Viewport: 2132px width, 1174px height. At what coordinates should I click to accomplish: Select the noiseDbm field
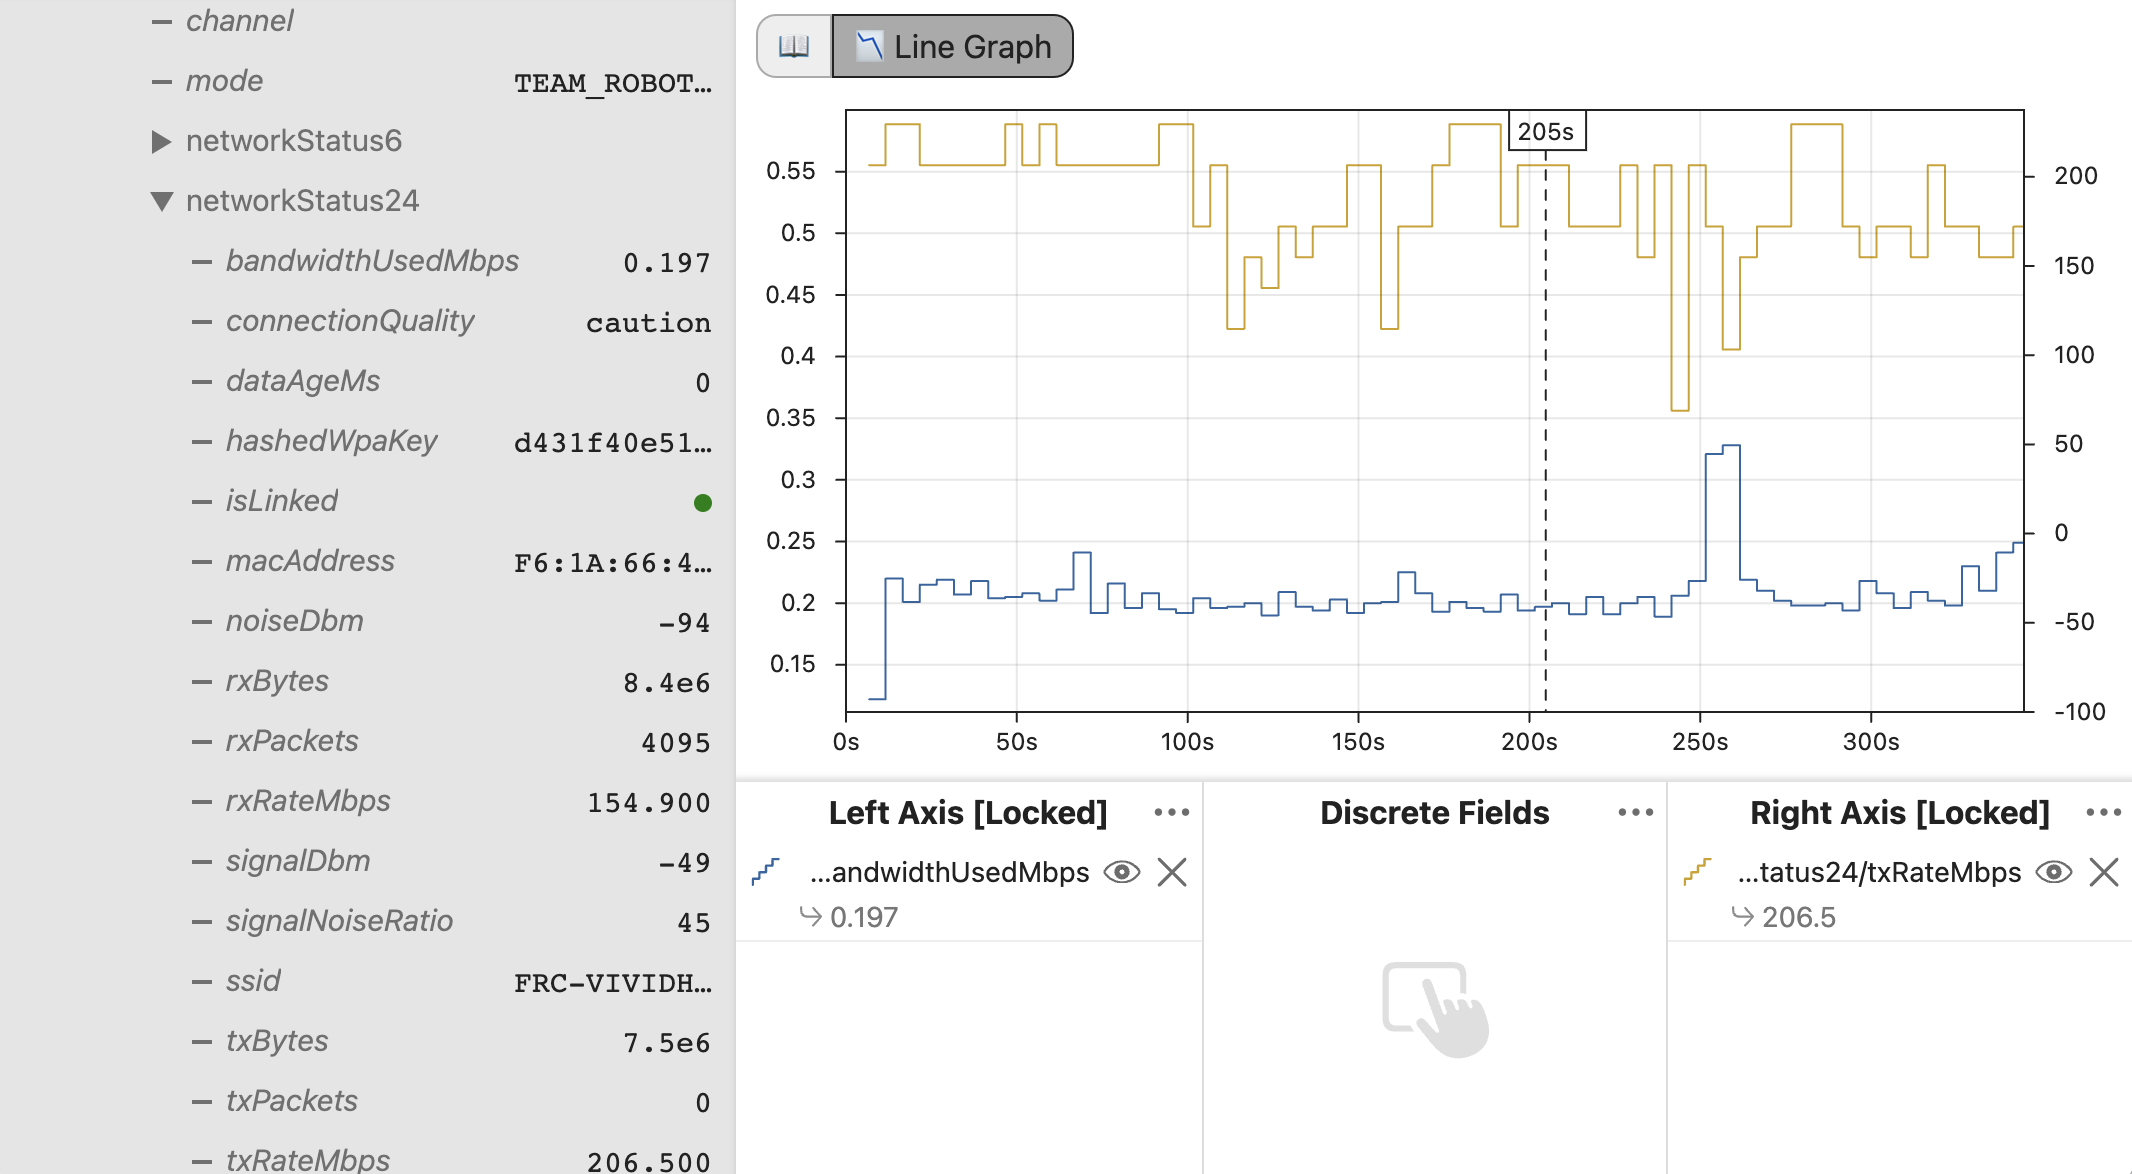295,621
